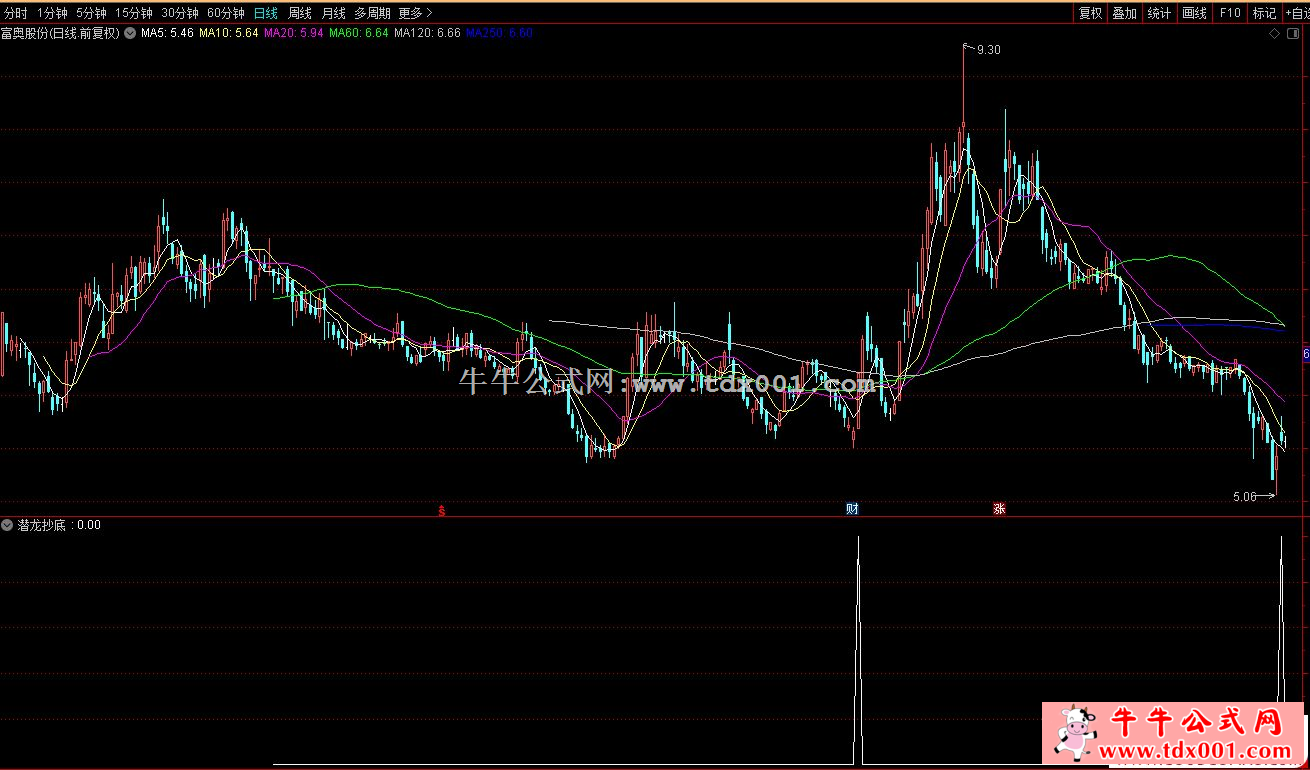The image size is (1310, 770).
Task: Open the 统计 statistics tool
Action: click(1160, 13)
